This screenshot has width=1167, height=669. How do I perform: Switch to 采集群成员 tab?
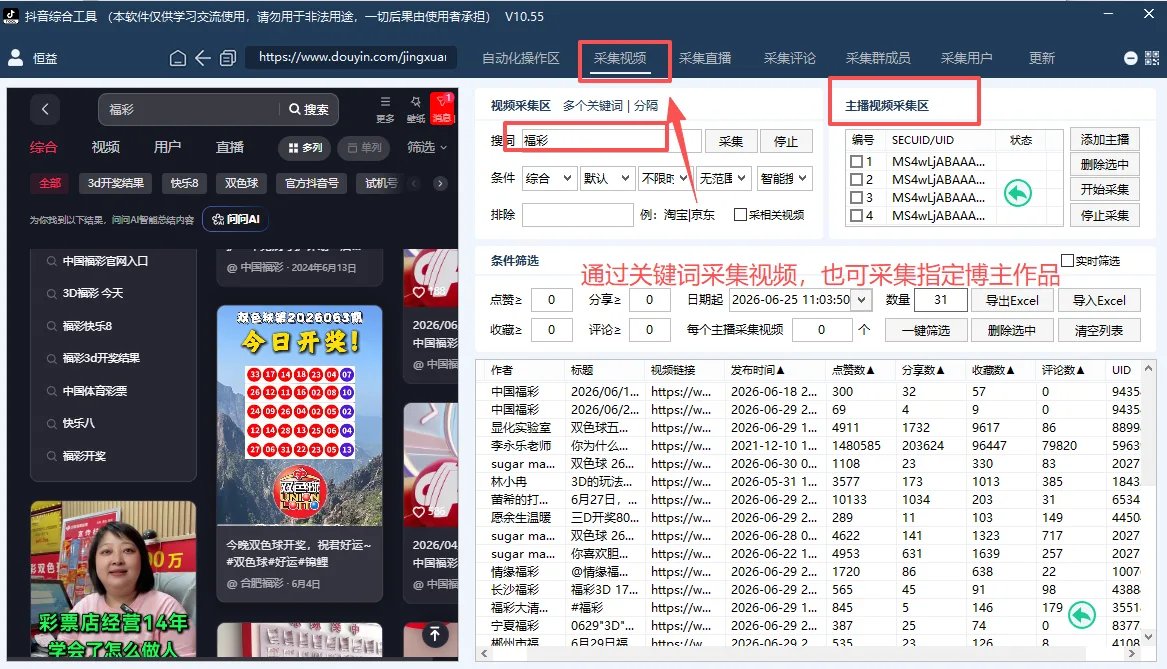tap(877, 58)
